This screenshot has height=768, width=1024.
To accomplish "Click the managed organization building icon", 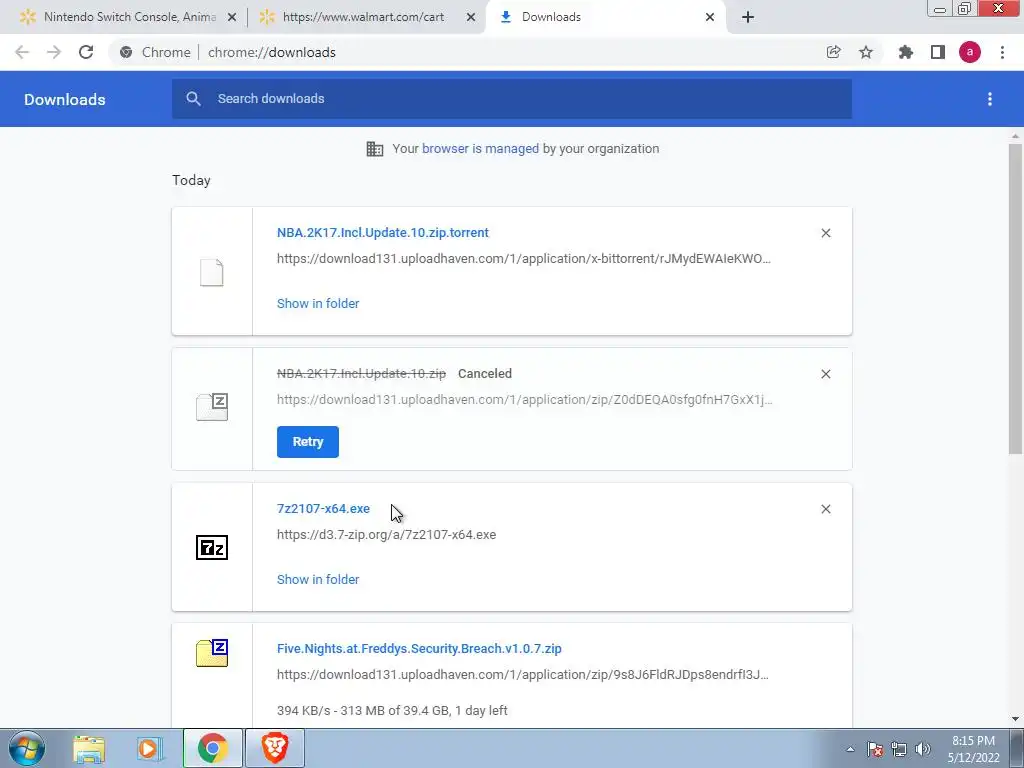I will (x=375, y=149).
